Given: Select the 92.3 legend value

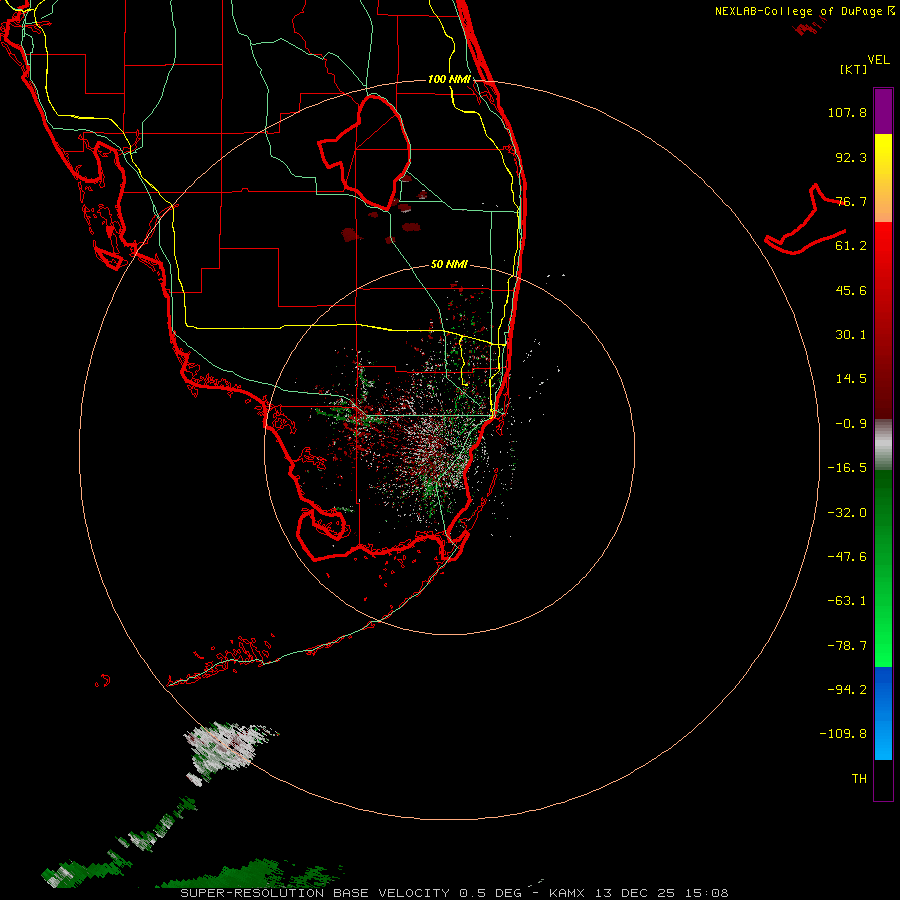Looking at the screenshot, I should pyautogui.click(x=851, y=157).
